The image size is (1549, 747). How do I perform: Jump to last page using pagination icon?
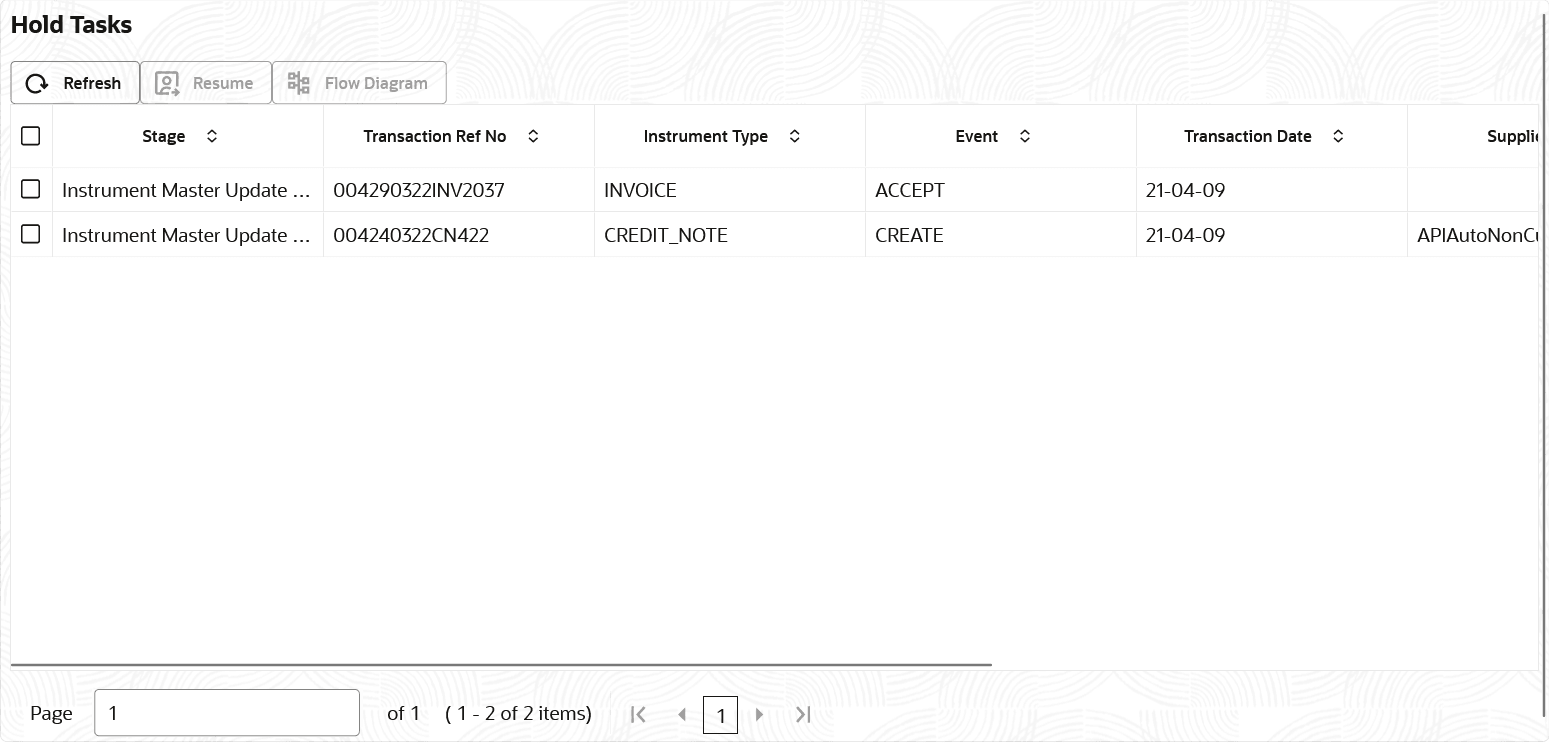(802, 714)
